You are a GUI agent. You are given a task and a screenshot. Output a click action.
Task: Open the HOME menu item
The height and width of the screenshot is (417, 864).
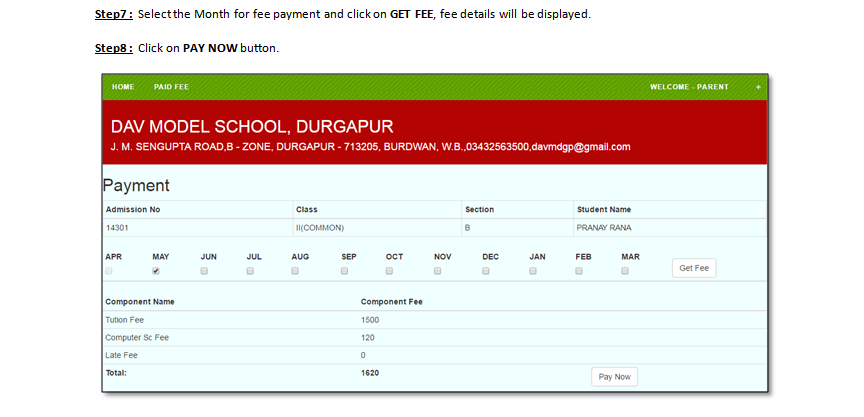click(123, 87)
